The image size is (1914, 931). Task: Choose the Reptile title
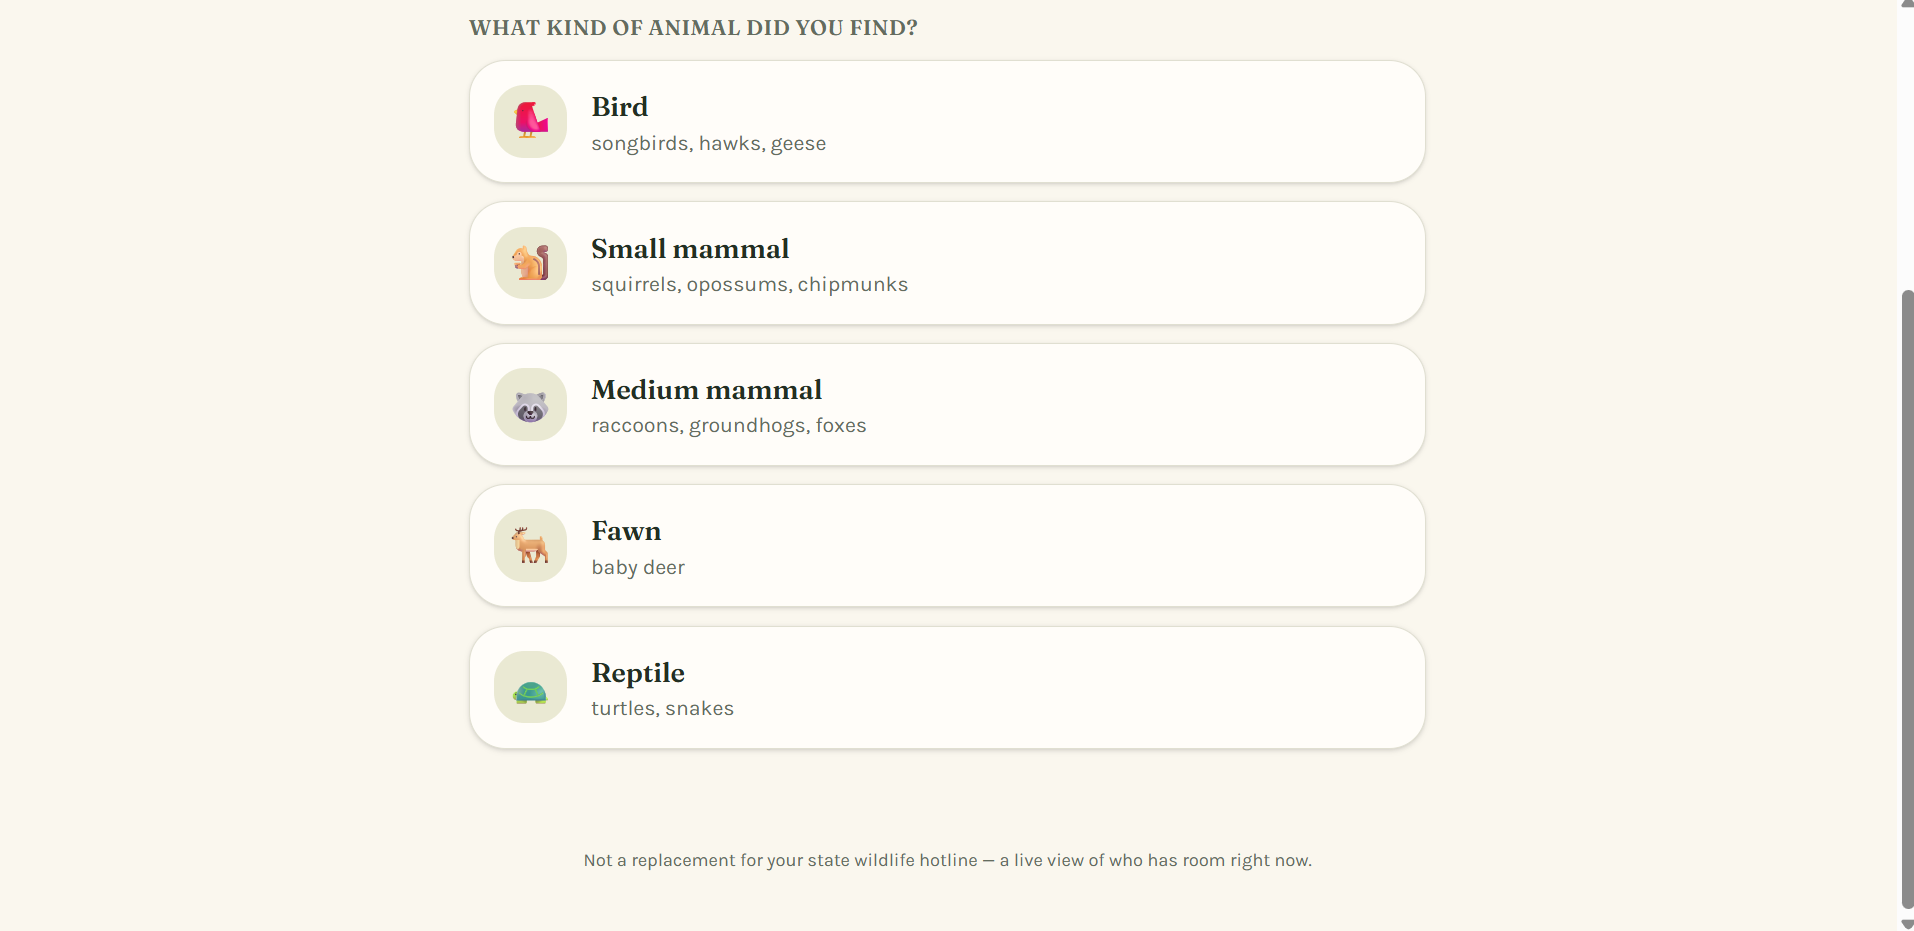tap(638, 673)
